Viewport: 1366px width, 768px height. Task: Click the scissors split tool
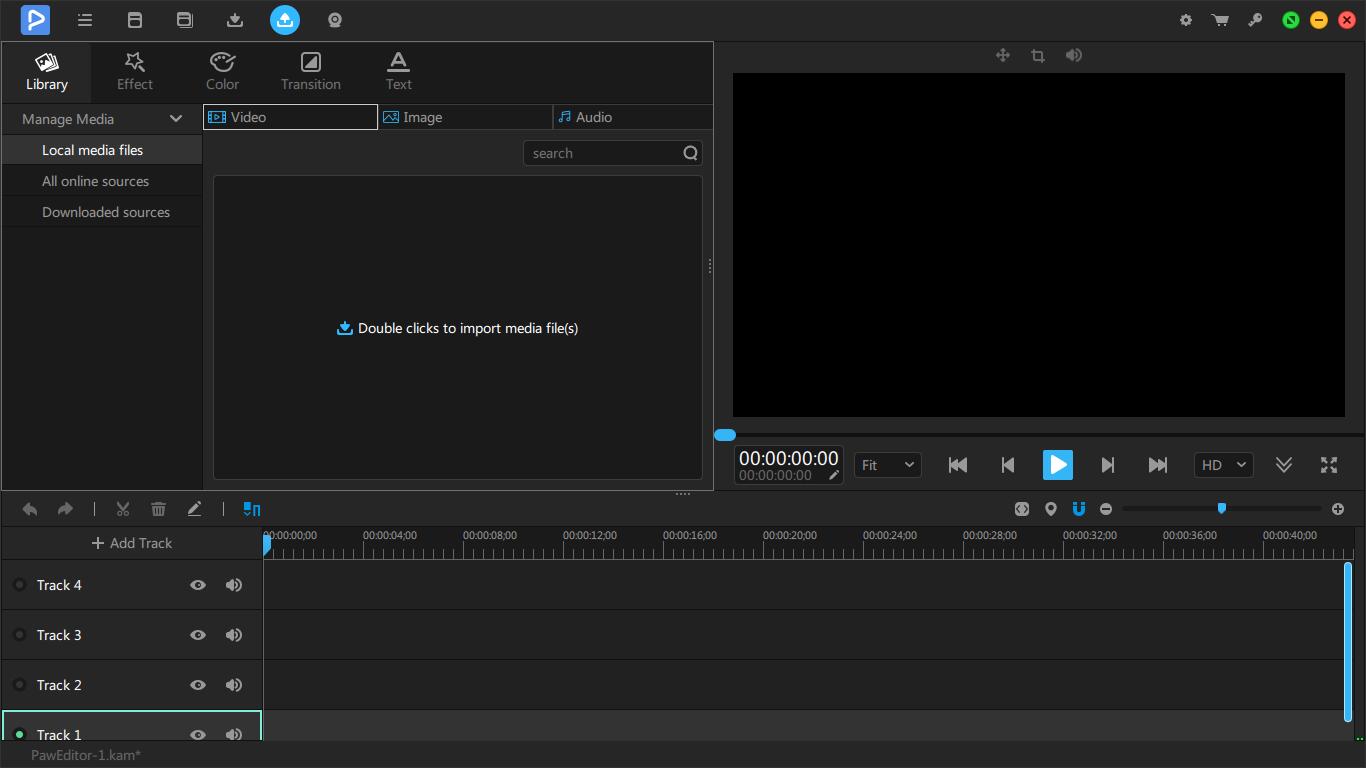pyautogui.click(x=123, y=509)
